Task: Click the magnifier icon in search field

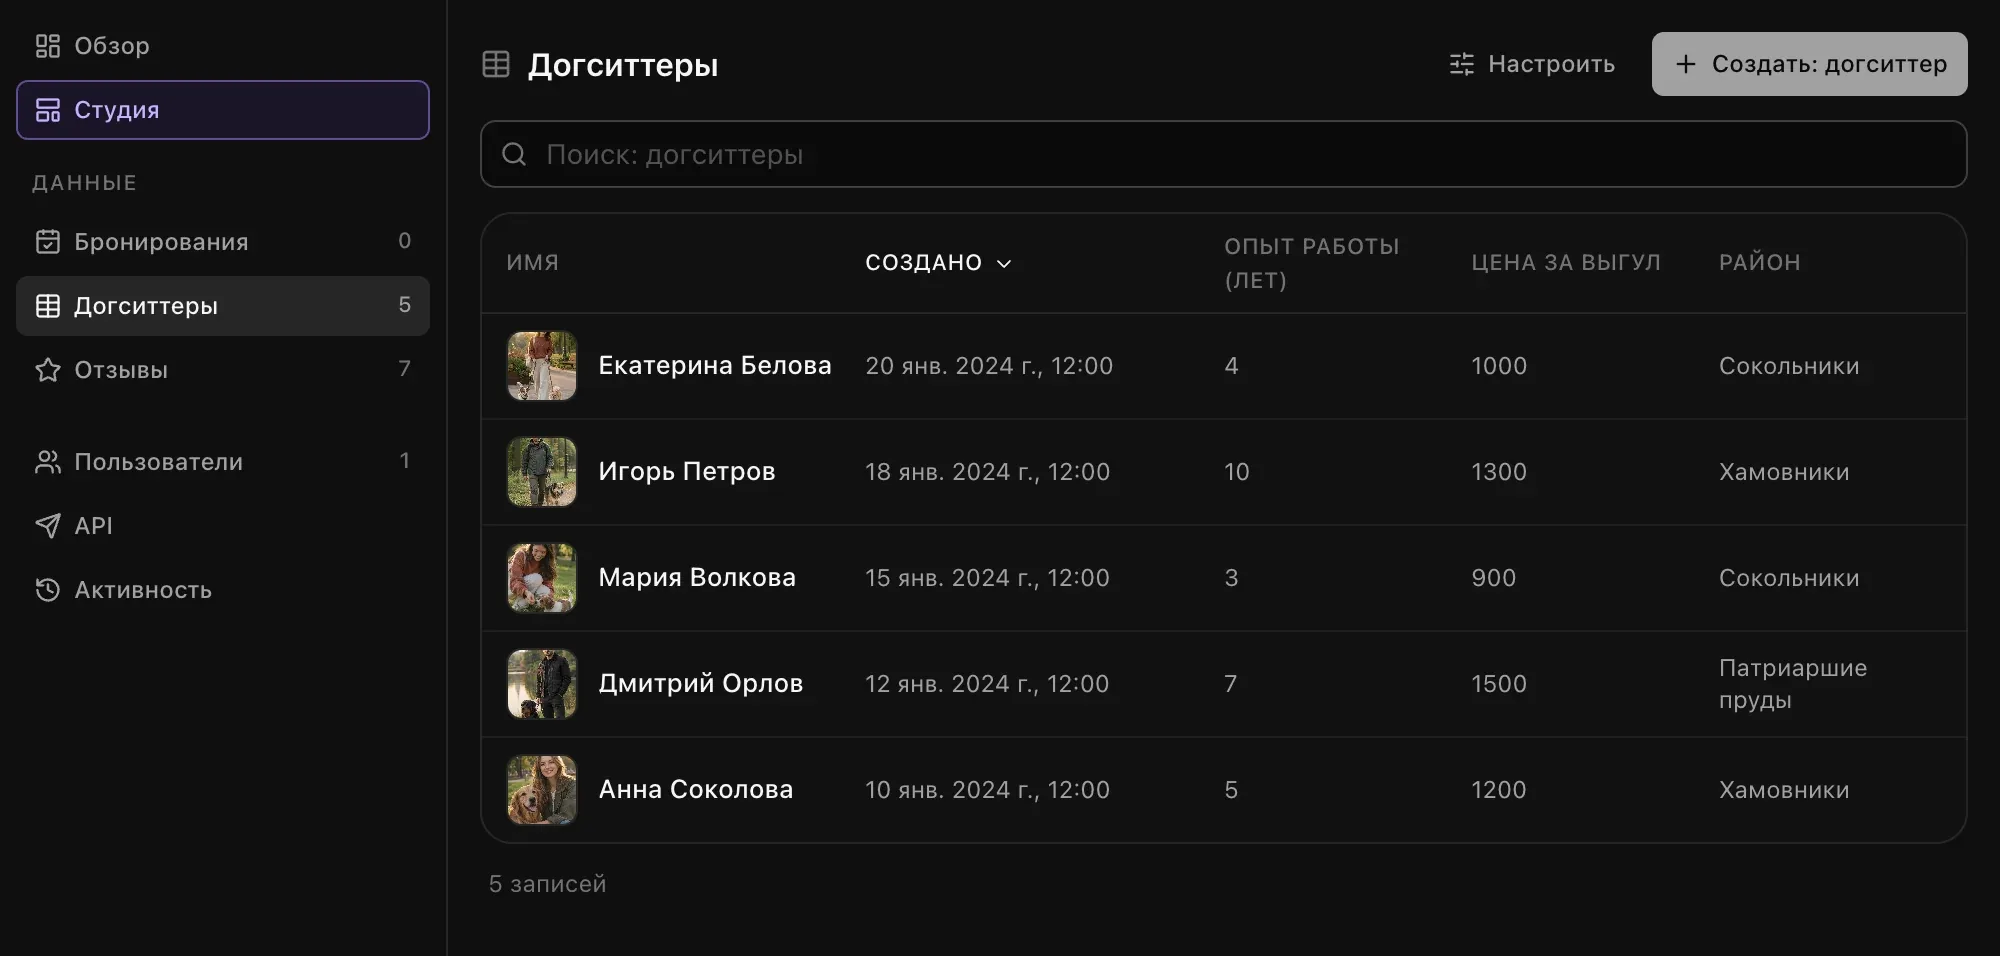Action: tap(514, 154)
